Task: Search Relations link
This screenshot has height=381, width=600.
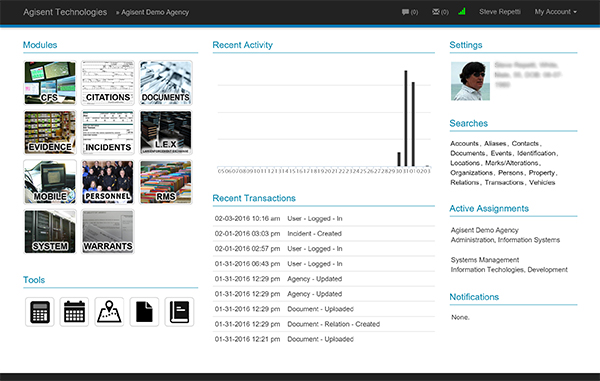Action: pyautogui.click(x=465, y=182)
